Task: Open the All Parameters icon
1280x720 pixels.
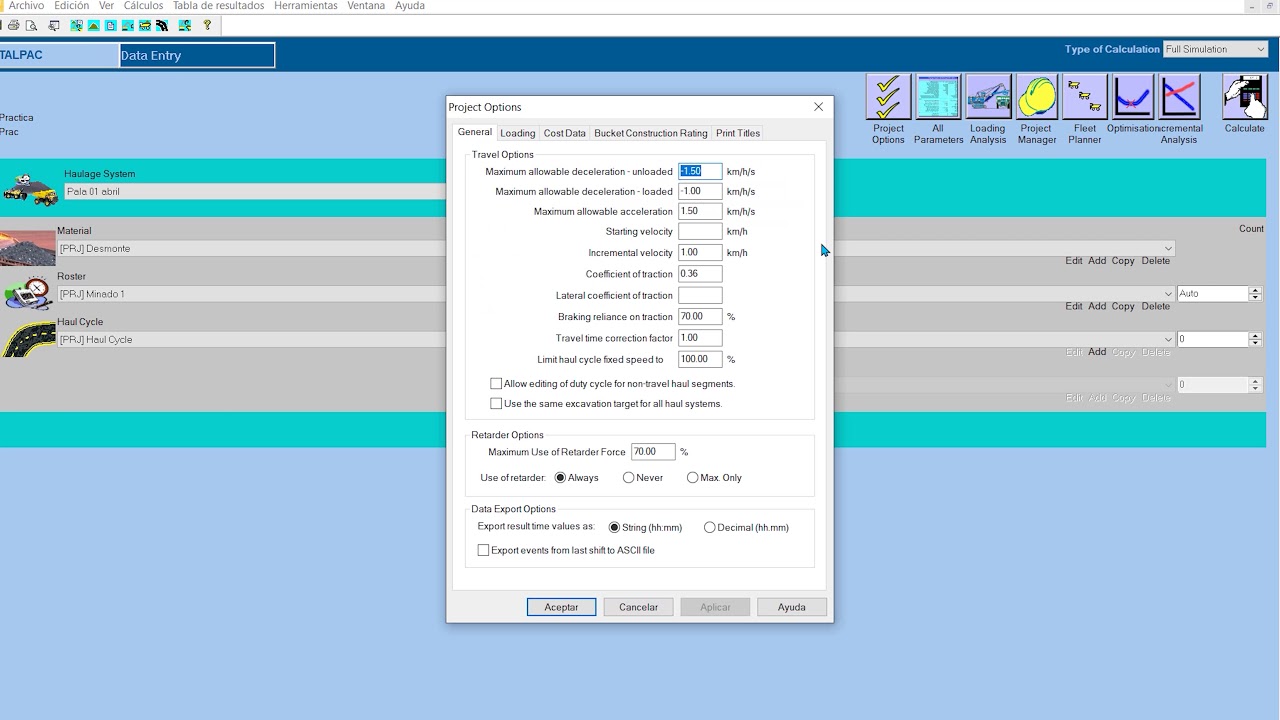Action: [938, 97]
